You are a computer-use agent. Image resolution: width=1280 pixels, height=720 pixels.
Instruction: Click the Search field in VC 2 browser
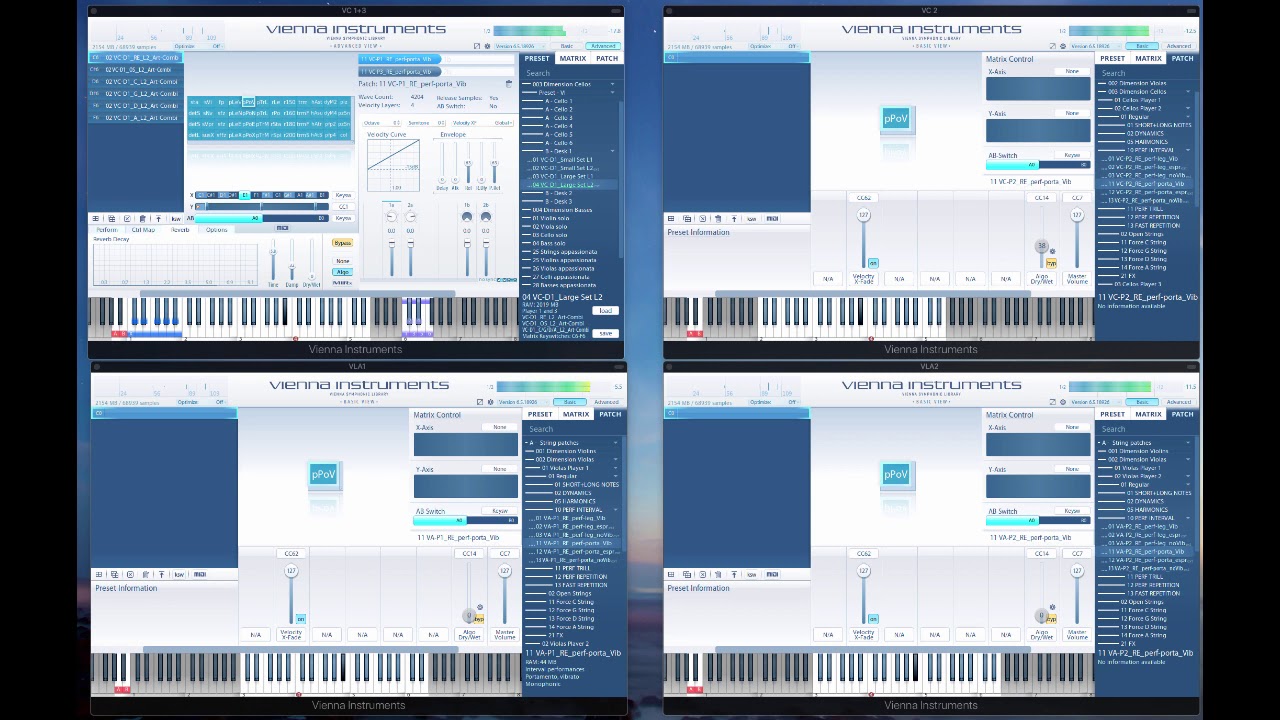(x=1147, y=73)
